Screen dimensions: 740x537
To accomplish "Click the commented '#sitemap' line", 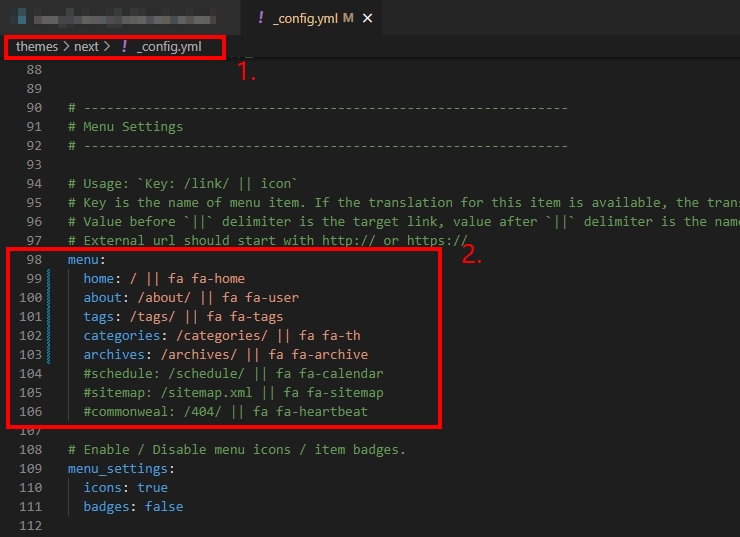I will [x=233, y=393].
